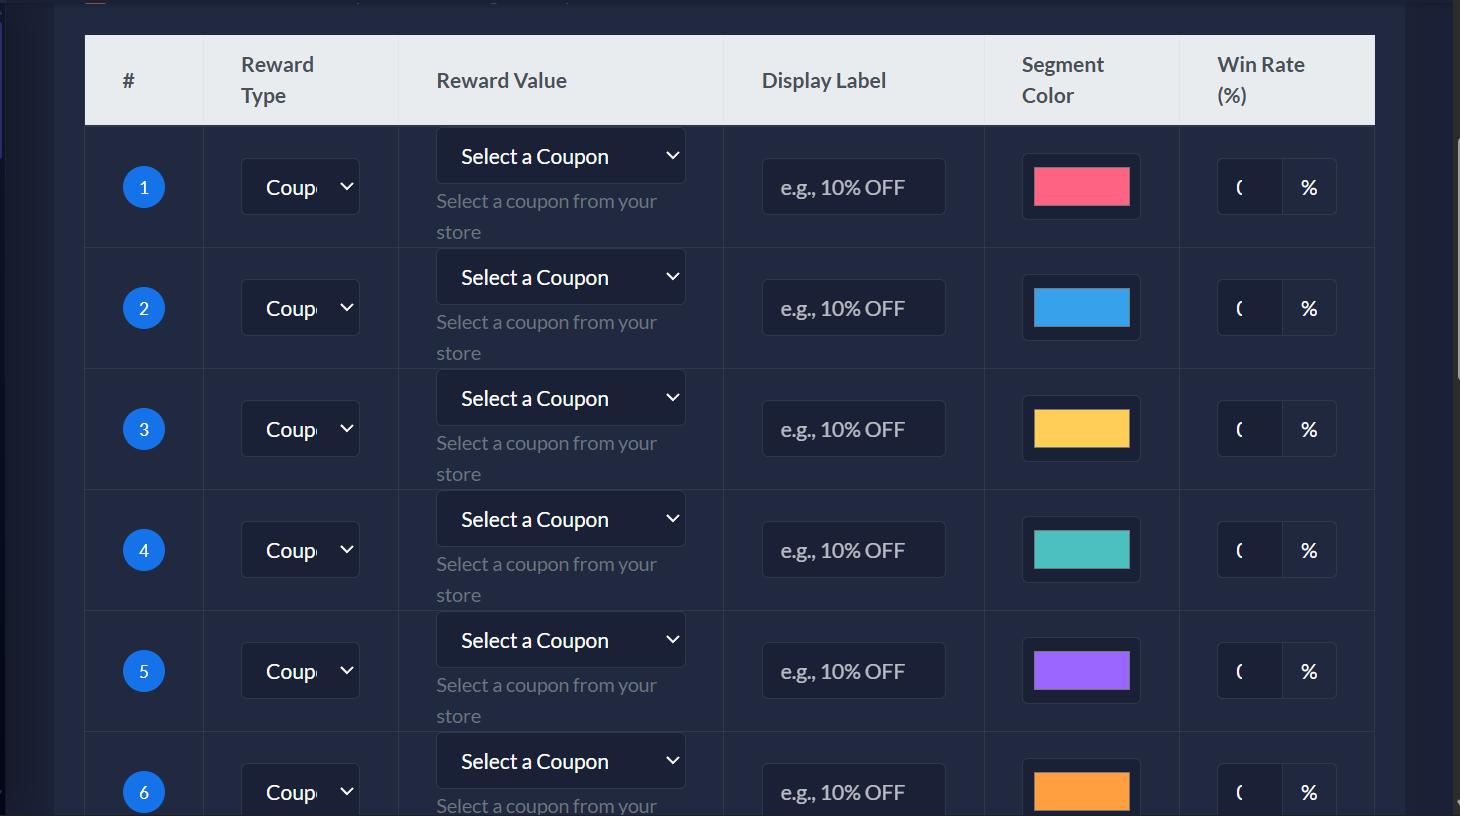Click the row 5 number badge
The width and height of the screenshot is (1460, 816).
click(144, 671)
